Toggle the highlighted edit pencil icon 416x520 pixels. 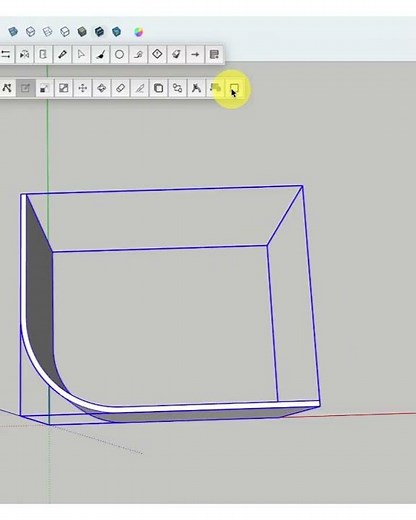pyautogui.click(x=26, y=88)
